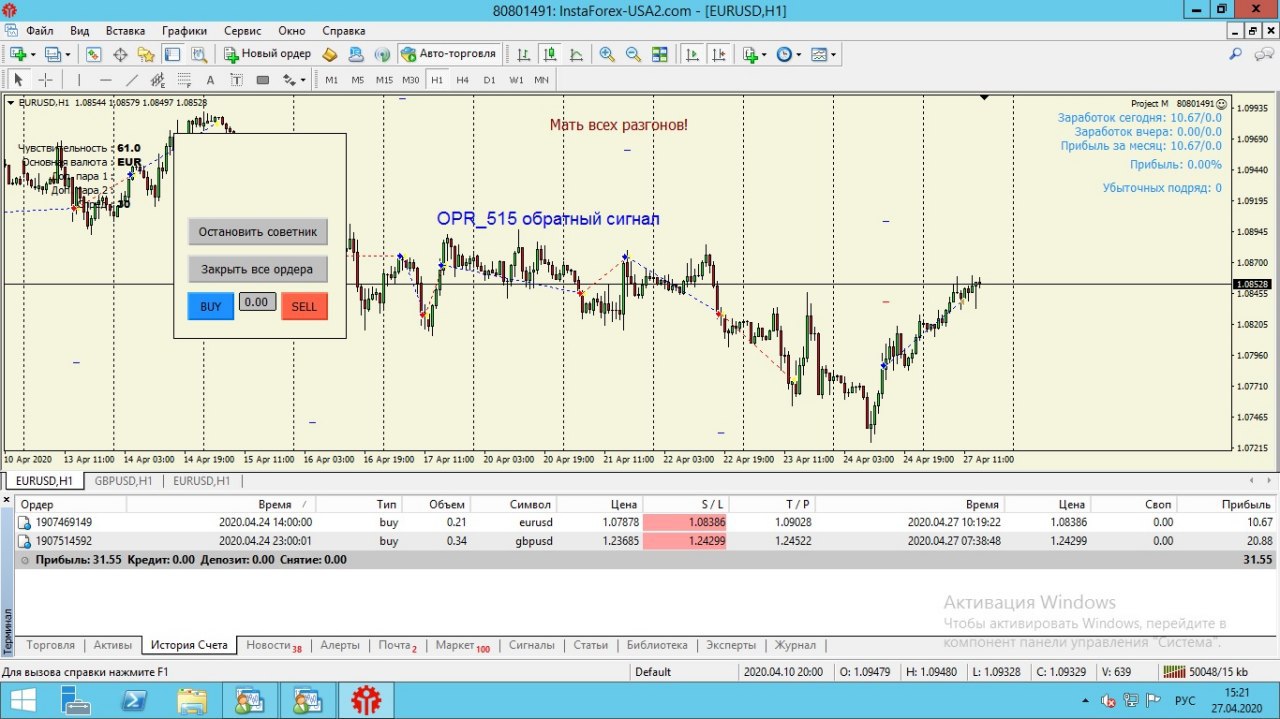Open the Торговля terminal tab
The image size is (1280, 719).
(50, 645)
